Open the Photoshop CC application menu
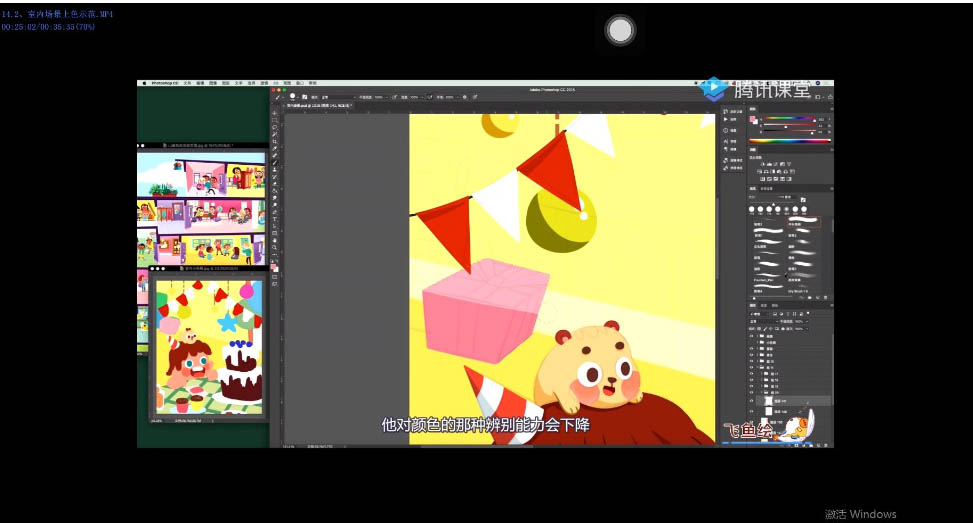 (164, 83)
